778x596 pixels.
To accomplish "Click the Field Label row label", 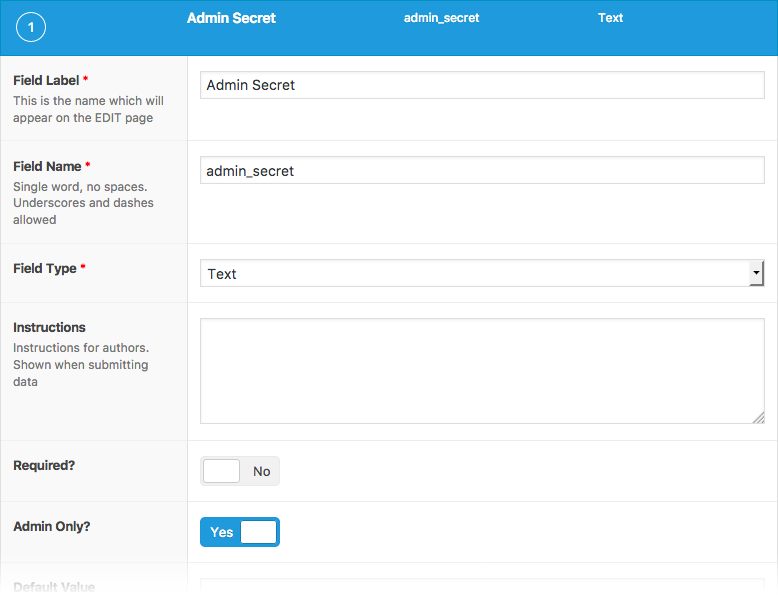I will [46, 80].
